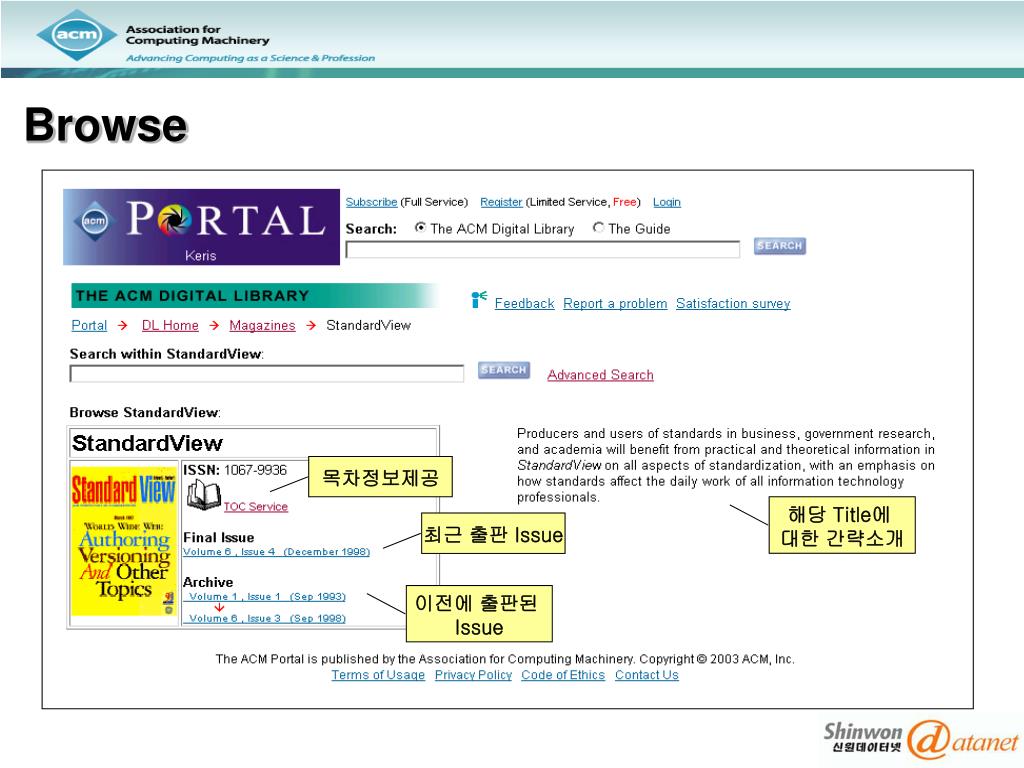Click THE ACM DIGITAL LIBRARY banner heading
This screenshot has width=1024, height=768.
[255, 296]
